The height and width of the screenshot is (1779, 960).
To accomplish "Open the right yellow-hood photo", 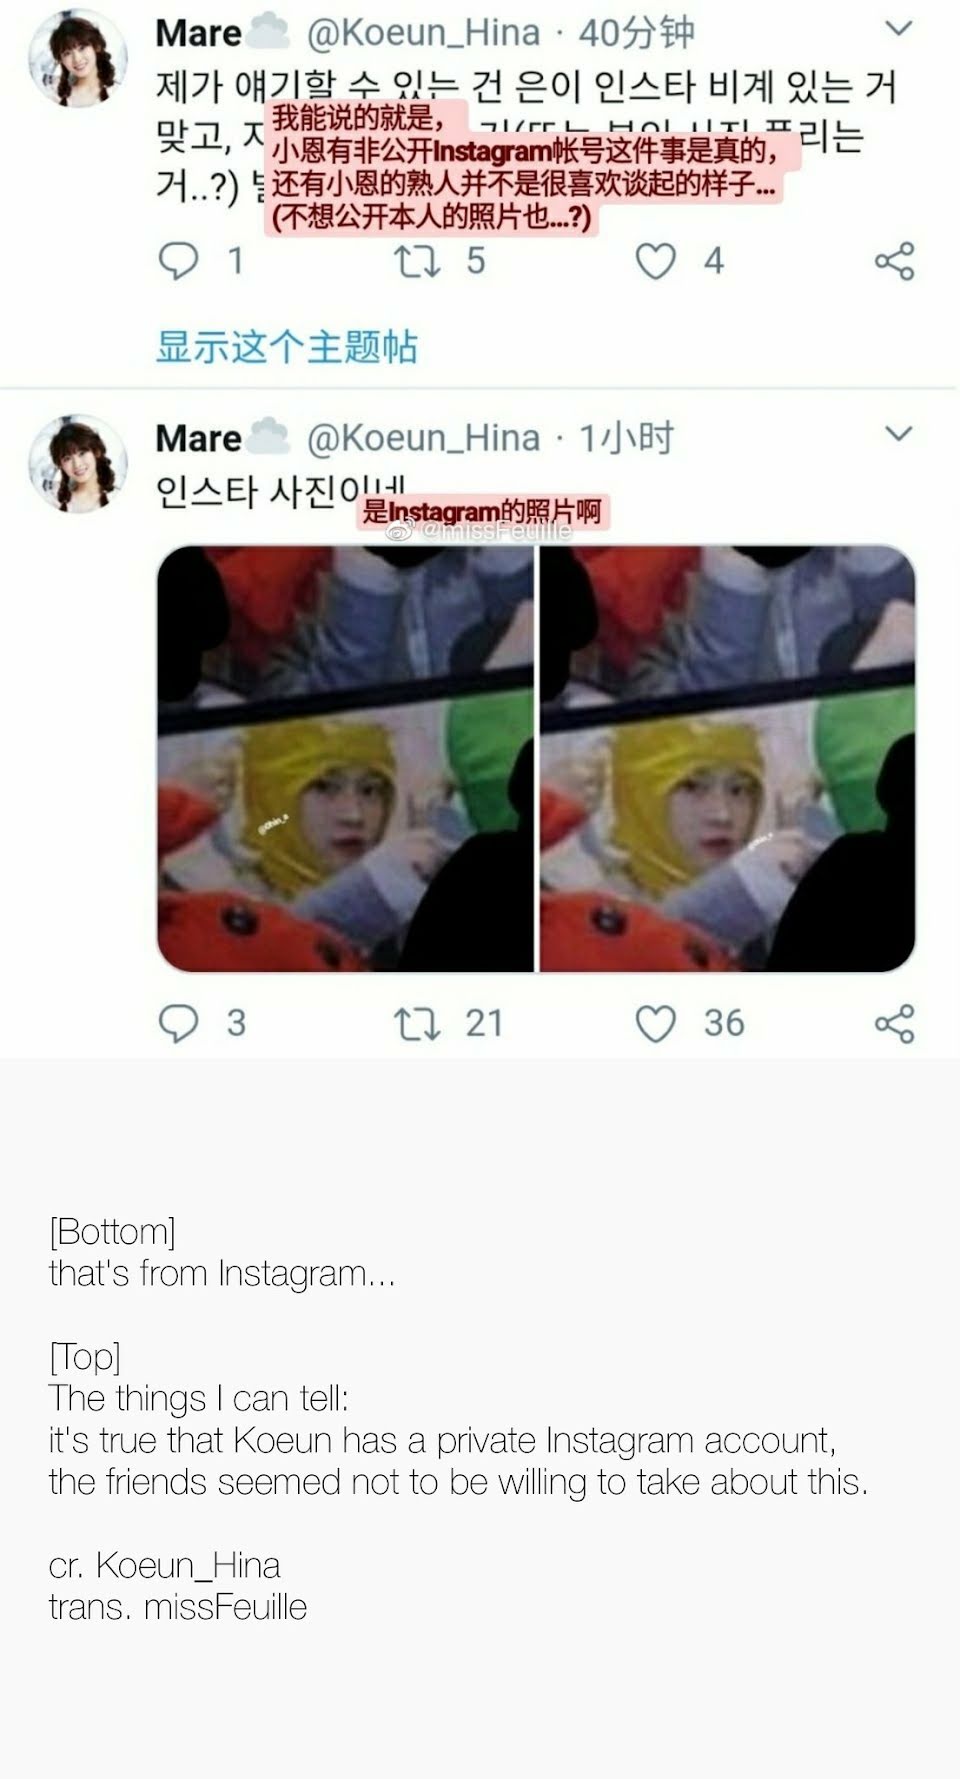I will click(x=728, y=758).
